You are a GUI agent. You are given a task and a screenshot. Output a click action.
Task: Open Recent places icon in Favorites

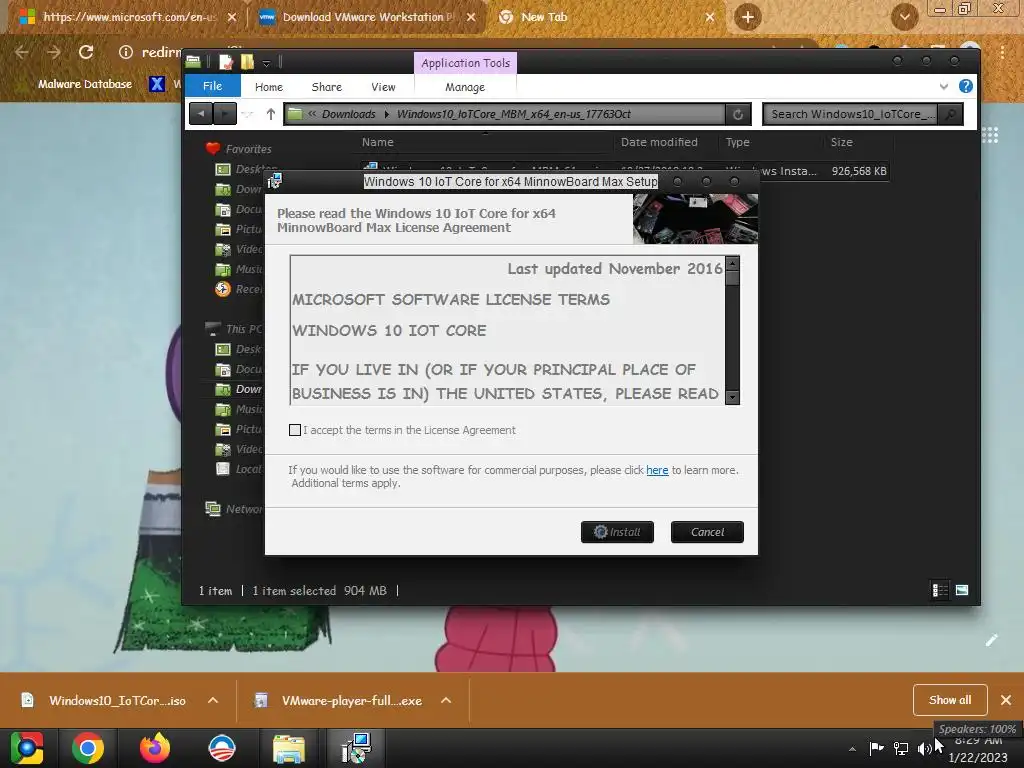point(223,289)
